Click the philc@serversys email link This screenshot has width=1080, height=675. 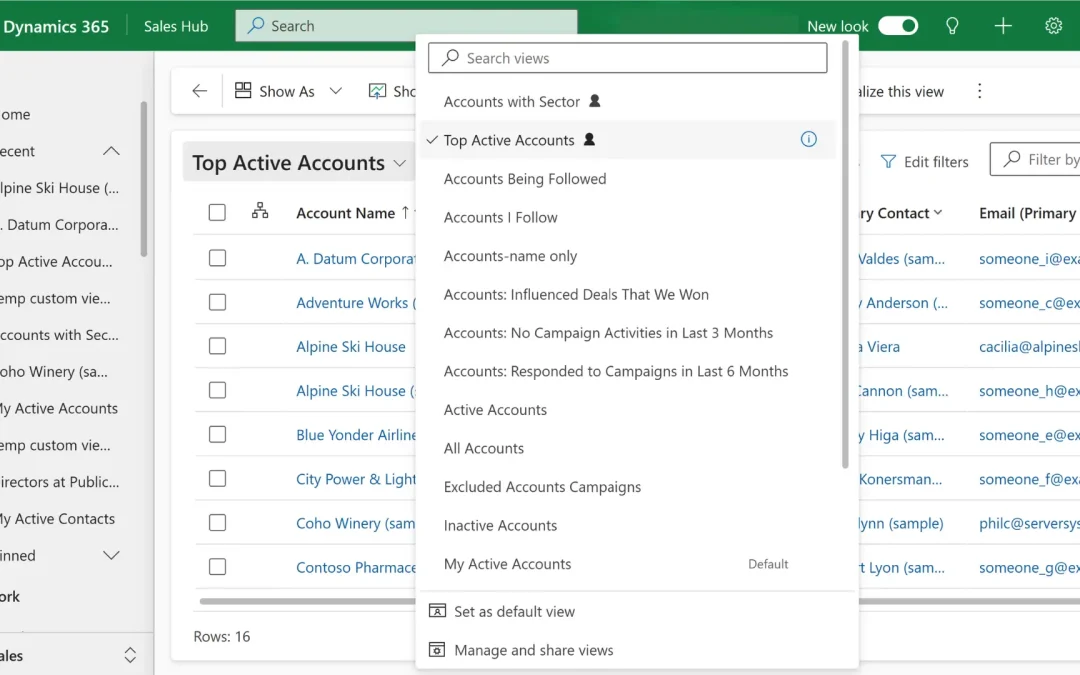pyautogui.click(x=1029, y=523)
